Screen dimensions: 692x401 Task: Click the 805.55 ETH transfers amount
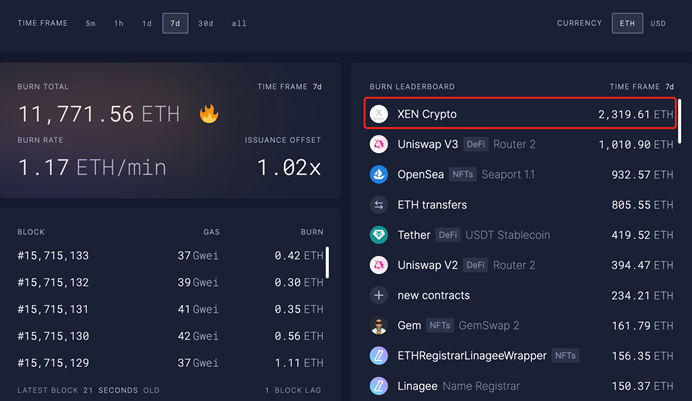tap(643, 205)
